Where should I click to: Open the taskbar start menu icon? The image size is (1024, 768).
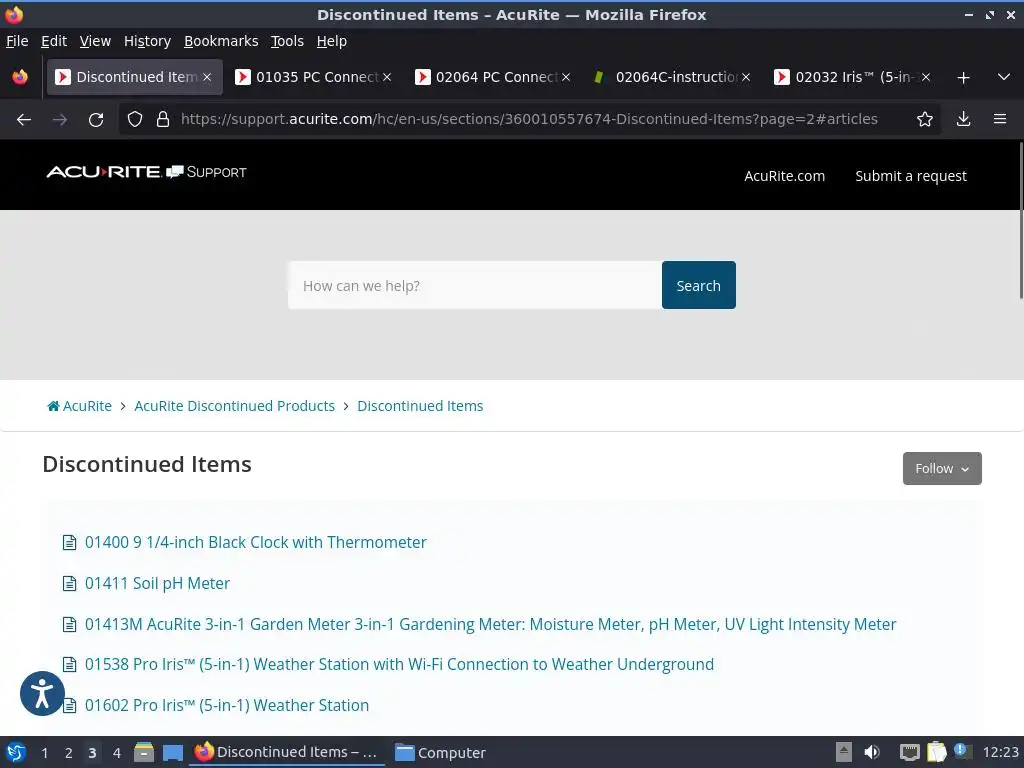[x=16, y=752]
